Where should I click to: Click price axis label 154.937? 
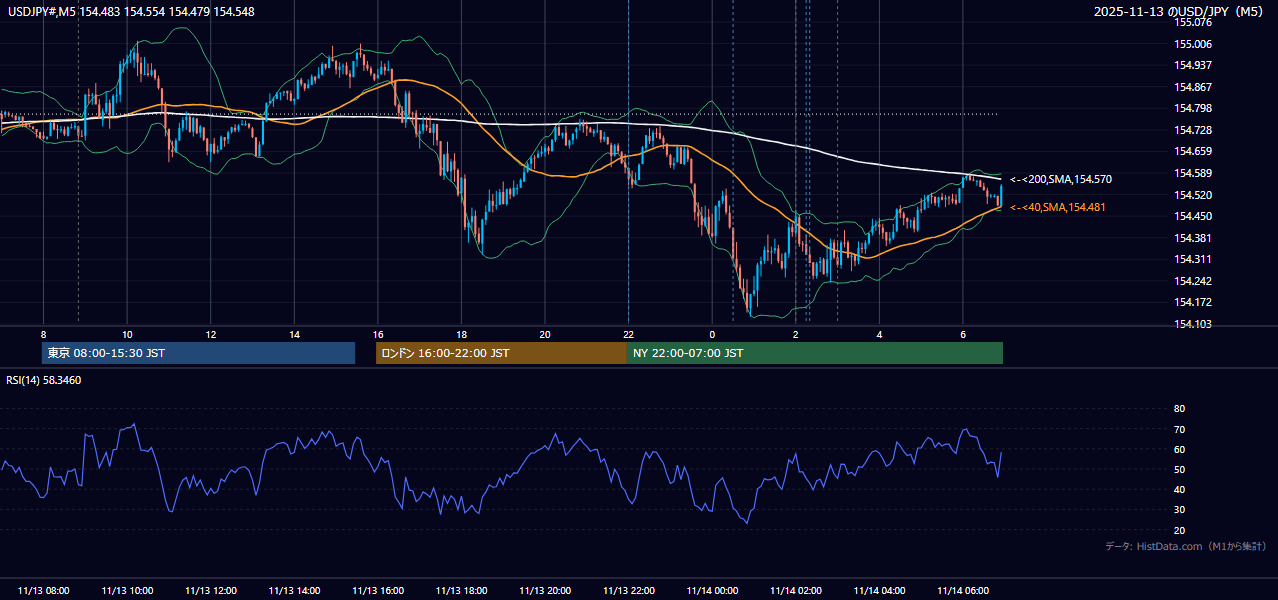[1193, 66]
